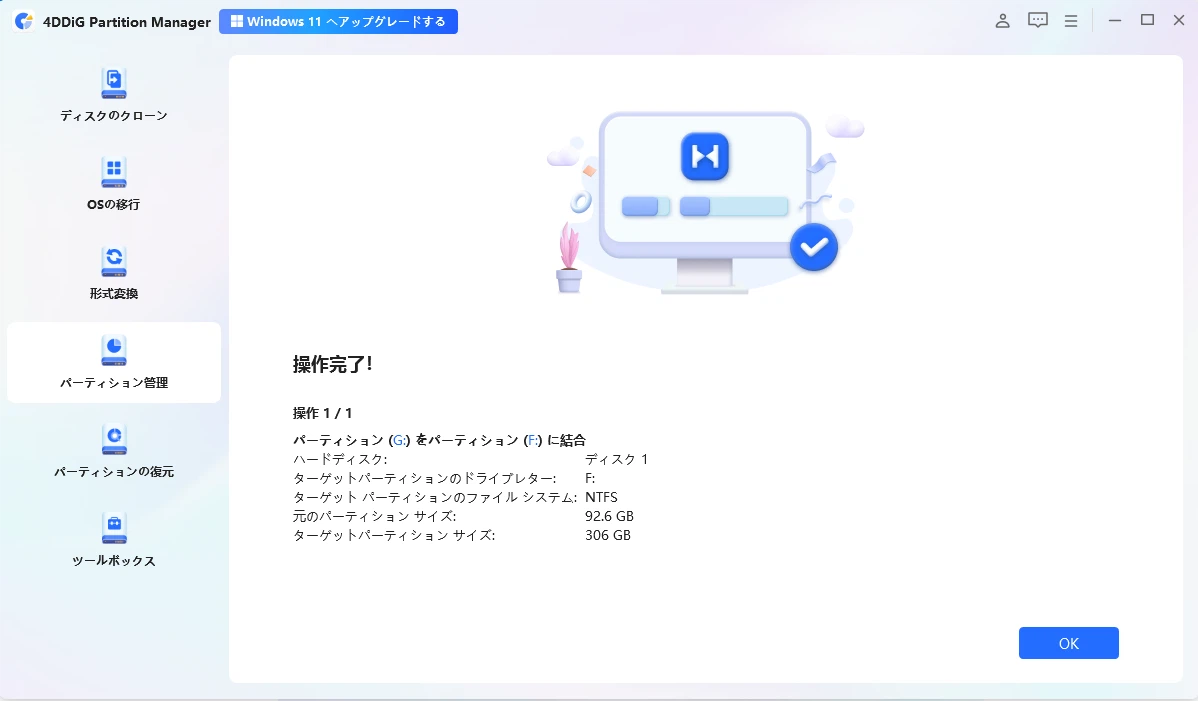The height and width of the screenshot is (701, 1198).
Task: Select the ディスクのクローン sidebar label
Action: coord(114,115)
